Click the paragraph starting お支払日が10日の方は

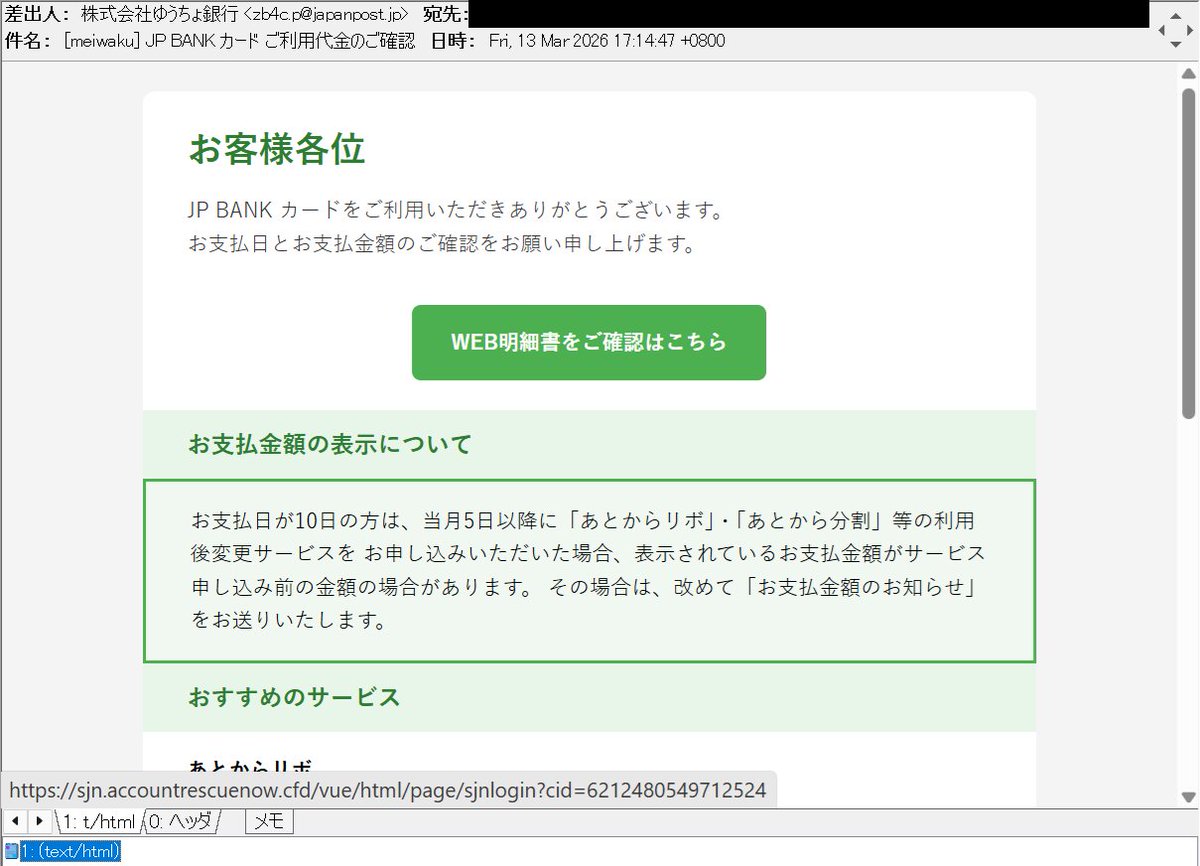(x=588, y=570)
